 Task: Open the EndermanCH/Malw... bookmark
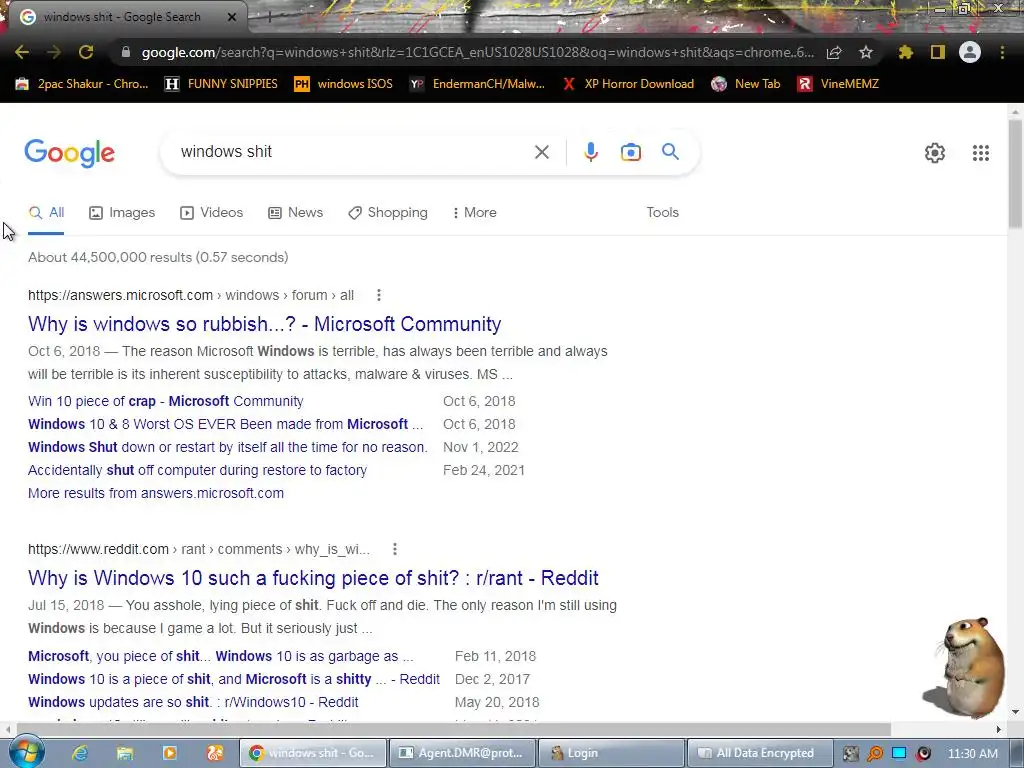(x=477, y=84)
